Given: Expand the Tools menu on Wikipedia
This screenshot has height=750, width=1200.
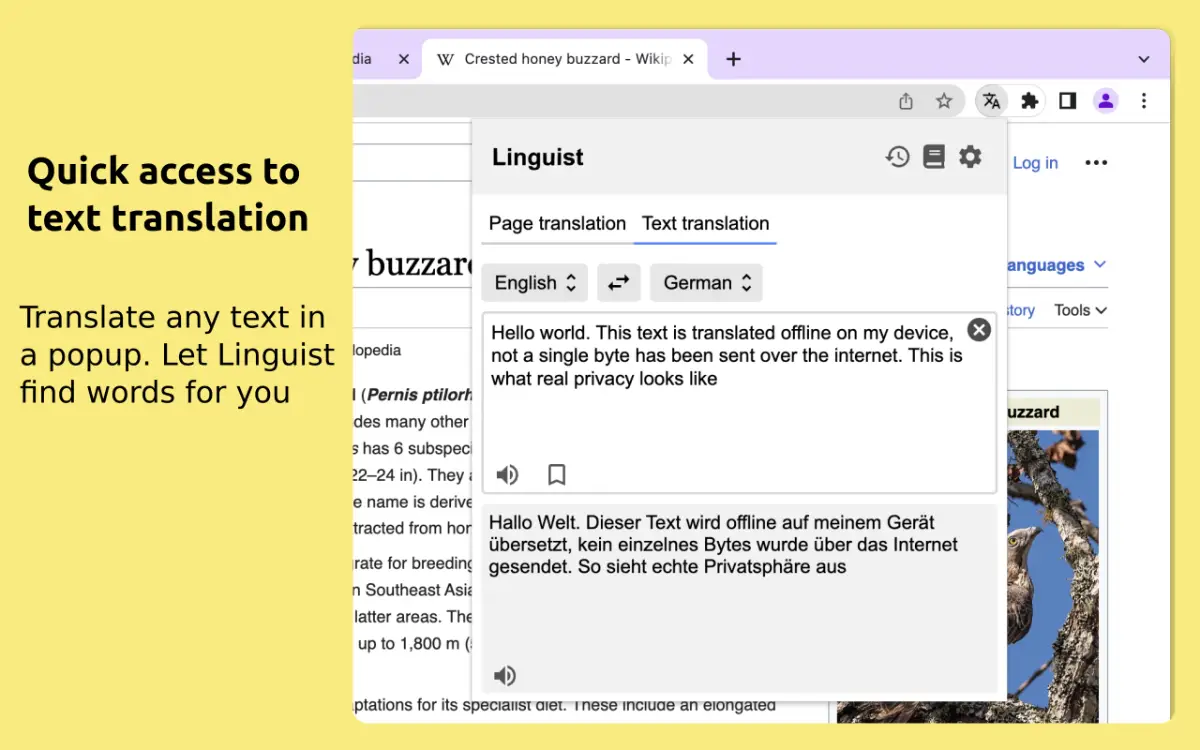Looking at the screenshot, I should 1079,310.
